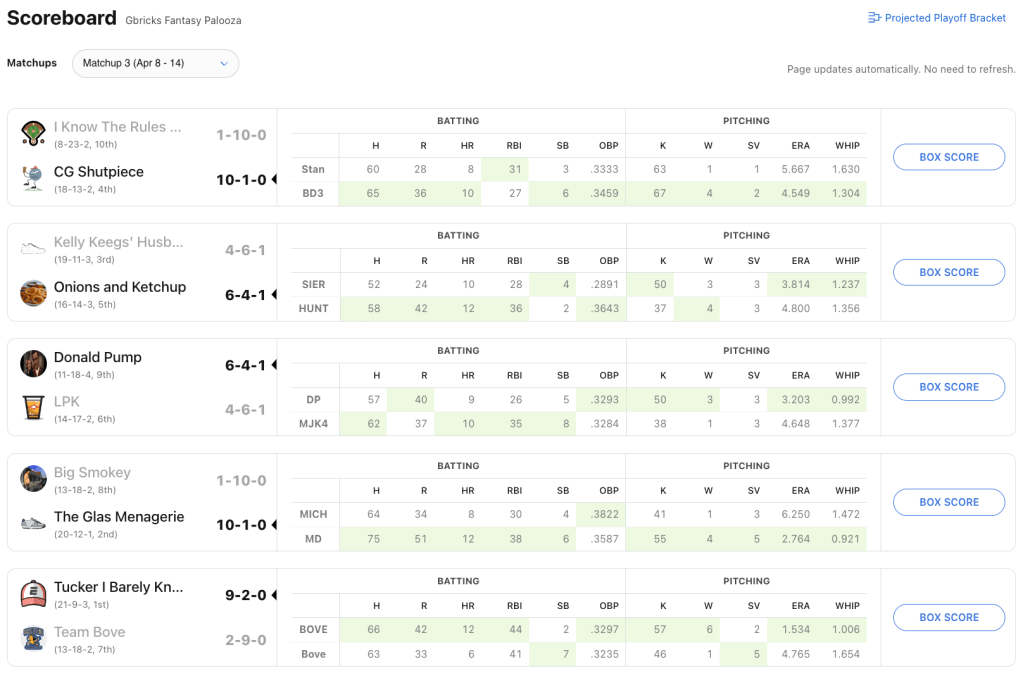Open The Glas Menagerie team name link
Screen dimensions: 1023x690
(119, 517)
